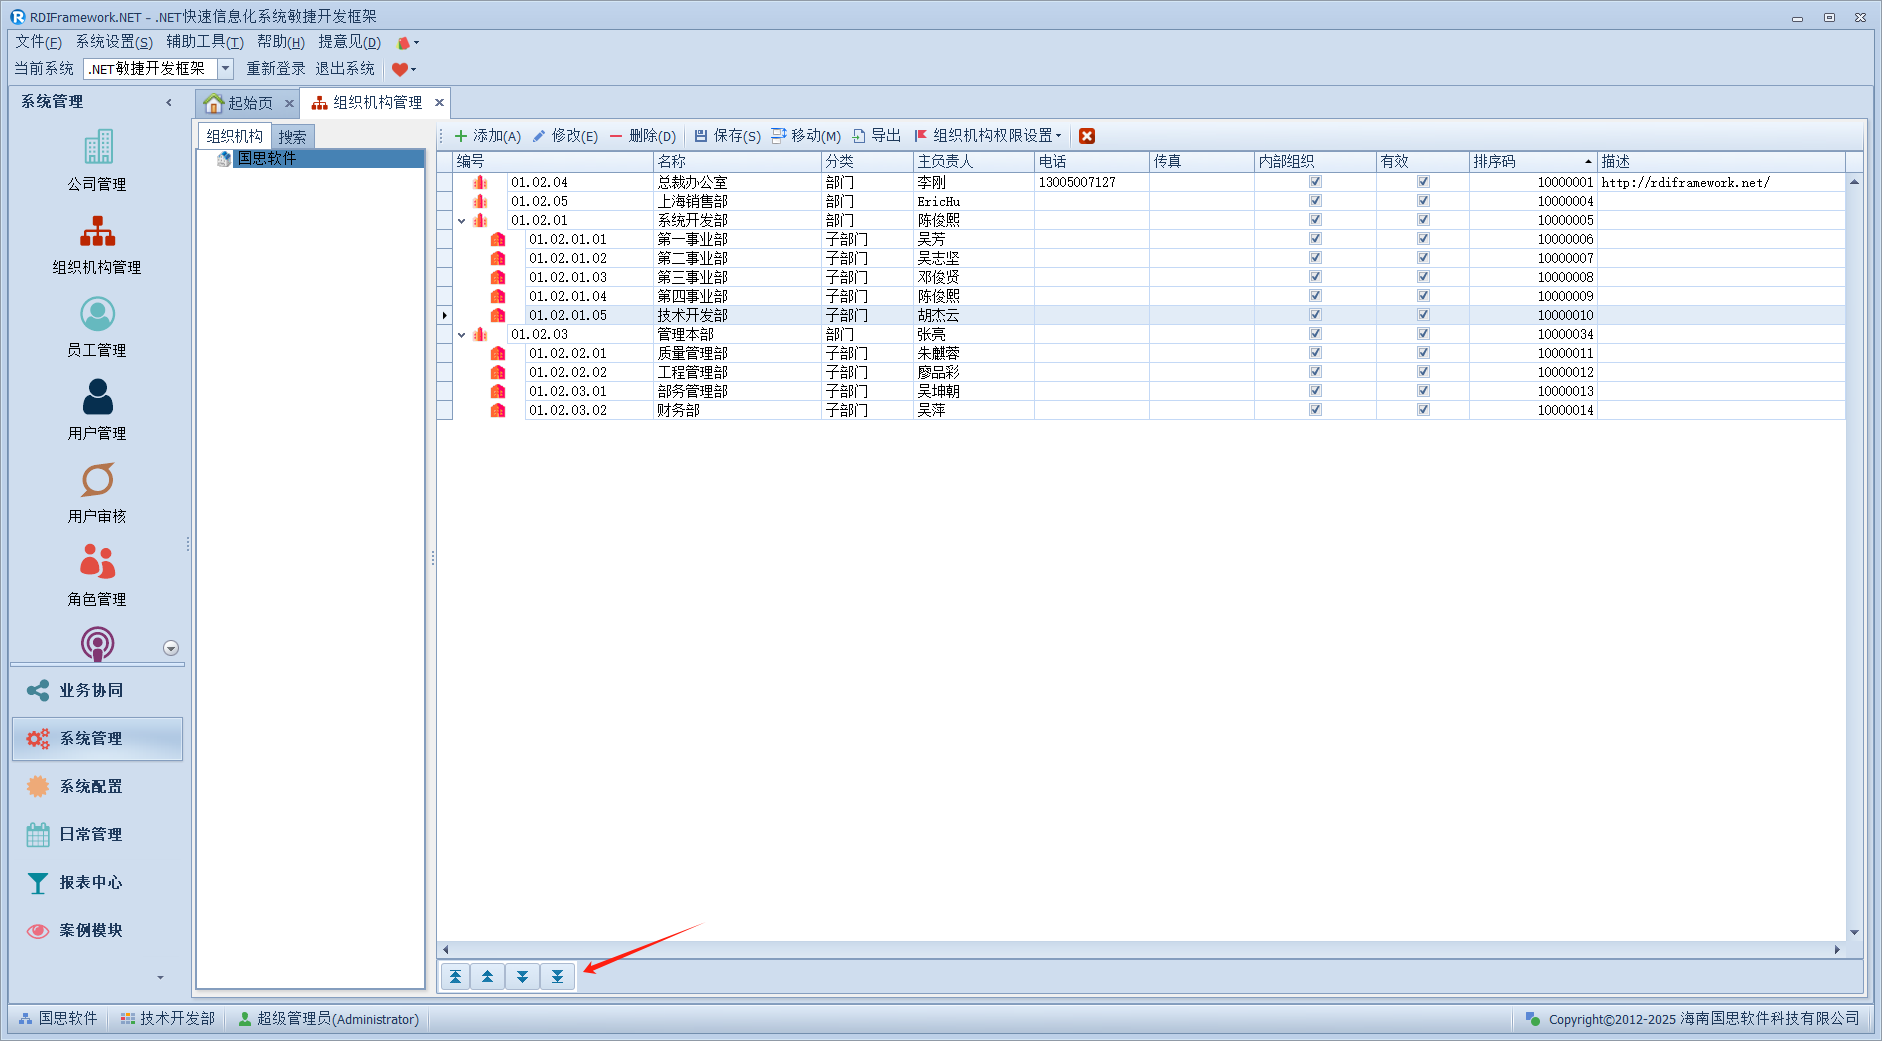Open the 公司管理 building icon

(x=98, y=148)
